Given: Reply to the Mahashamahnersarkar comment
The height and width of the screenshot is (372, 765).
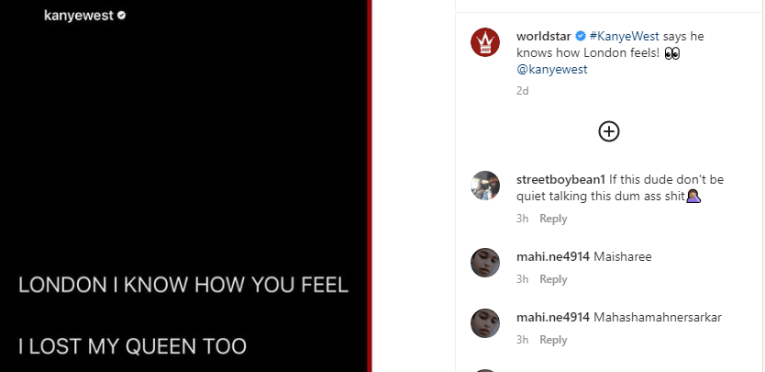Looking at the screenshot, I should [553, 340].
